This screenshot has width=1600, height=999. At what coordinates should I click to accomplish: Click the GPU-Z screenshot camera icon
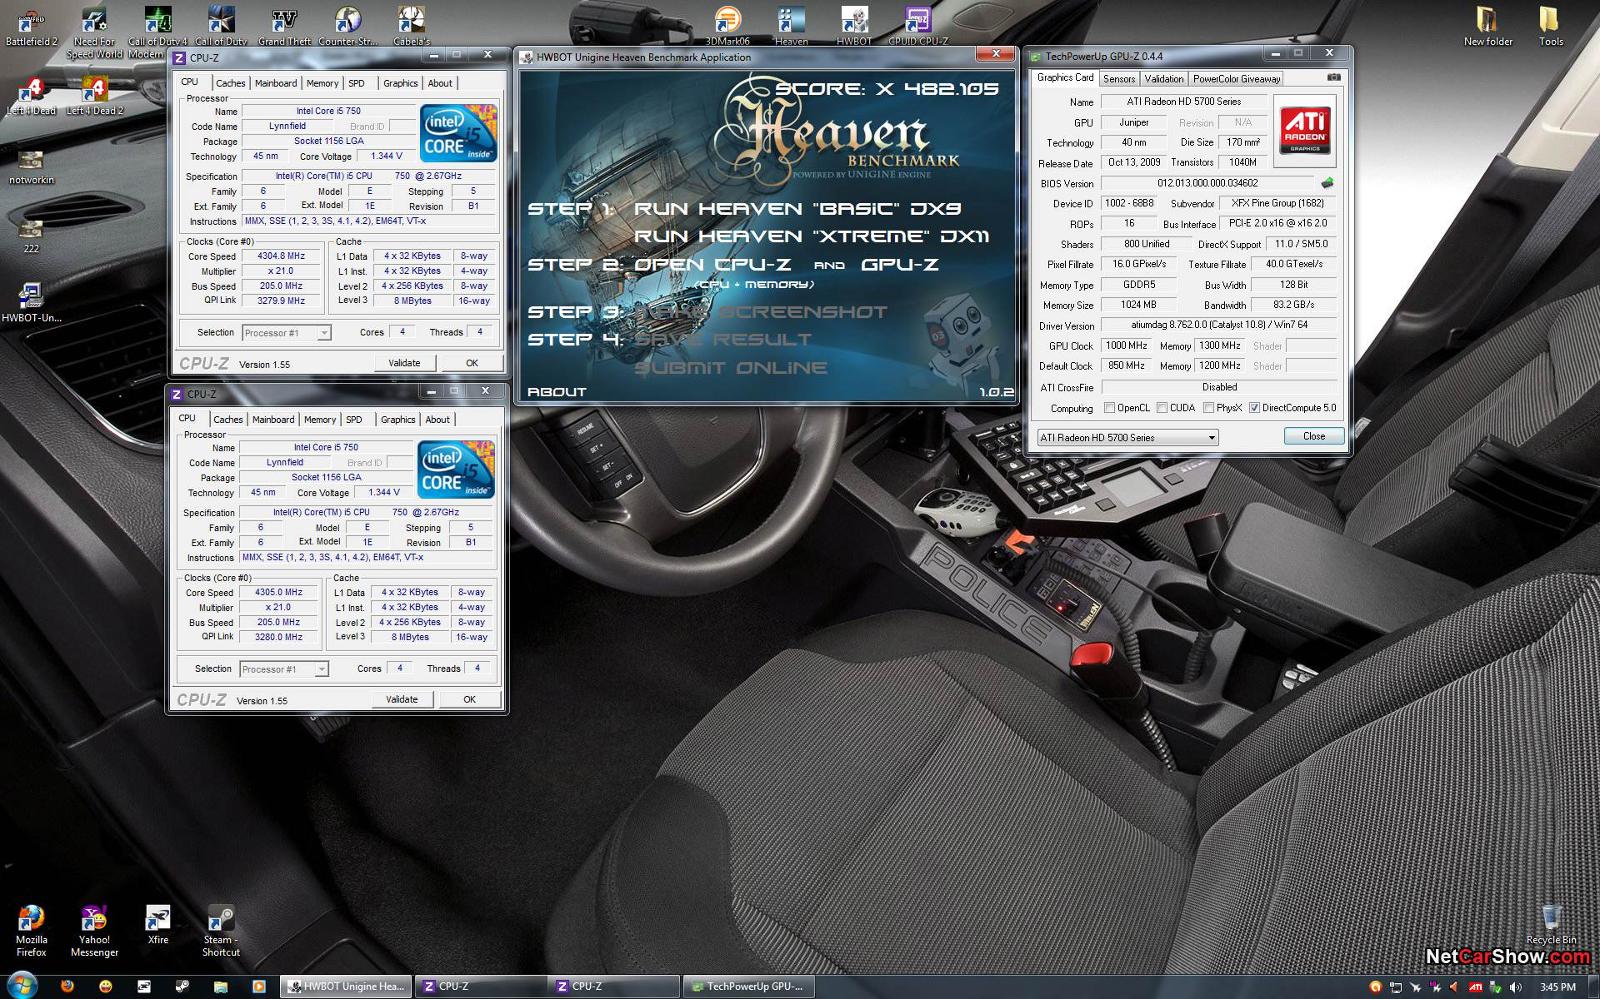(1333, 77)
